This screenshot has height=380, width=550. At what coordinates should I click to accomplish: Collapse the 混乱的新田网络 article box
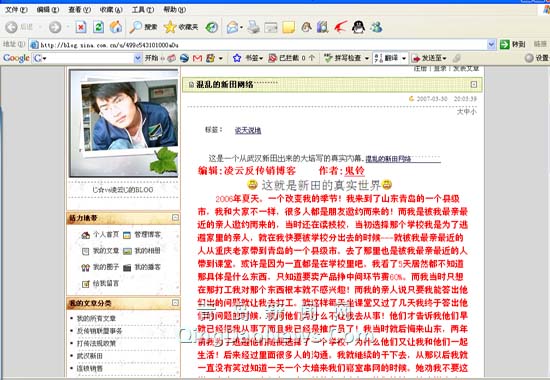click(x=474, y=84)
